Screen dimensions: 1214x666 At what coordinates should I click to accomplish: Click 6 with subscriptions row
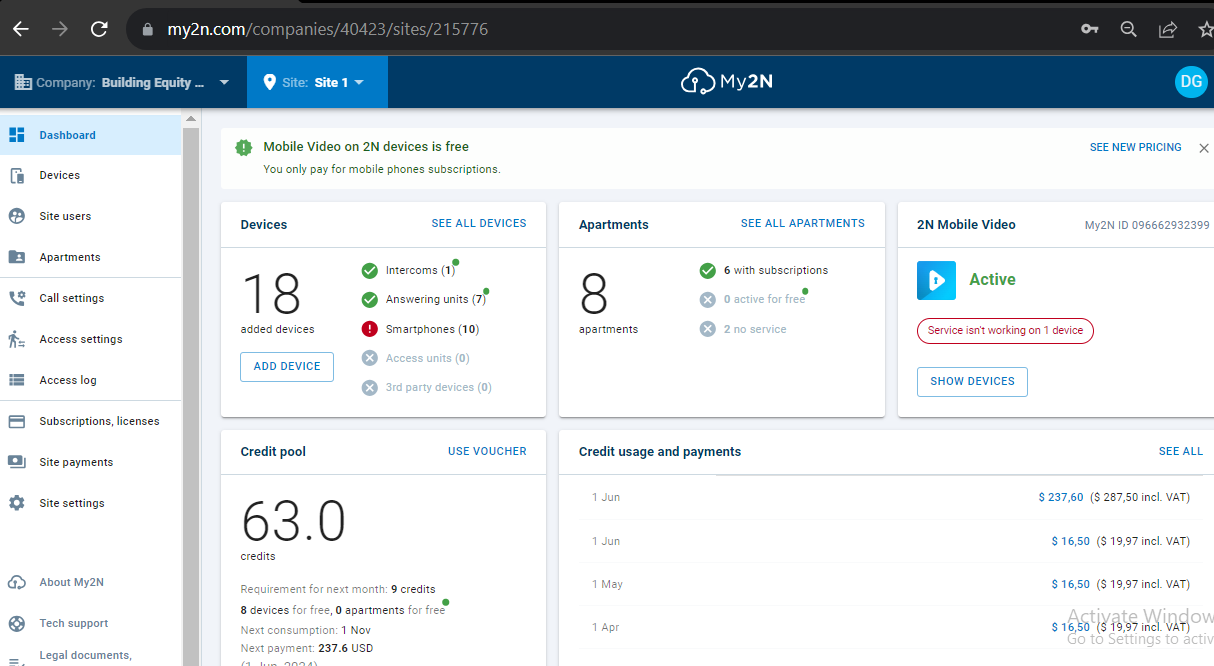[764, 270]
